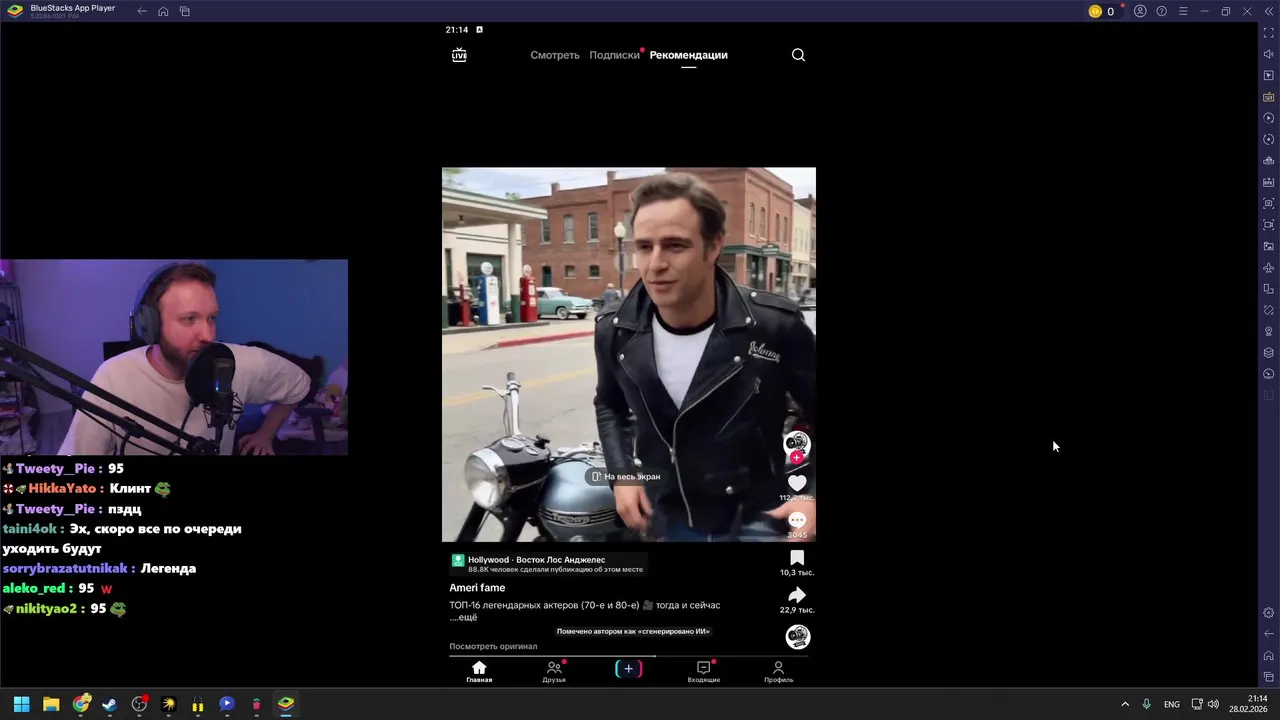Image resolution: width=1280 pixels, height=720 pixels.
Task: Open Chrome from the taskbar
Action: click(81, 704)
